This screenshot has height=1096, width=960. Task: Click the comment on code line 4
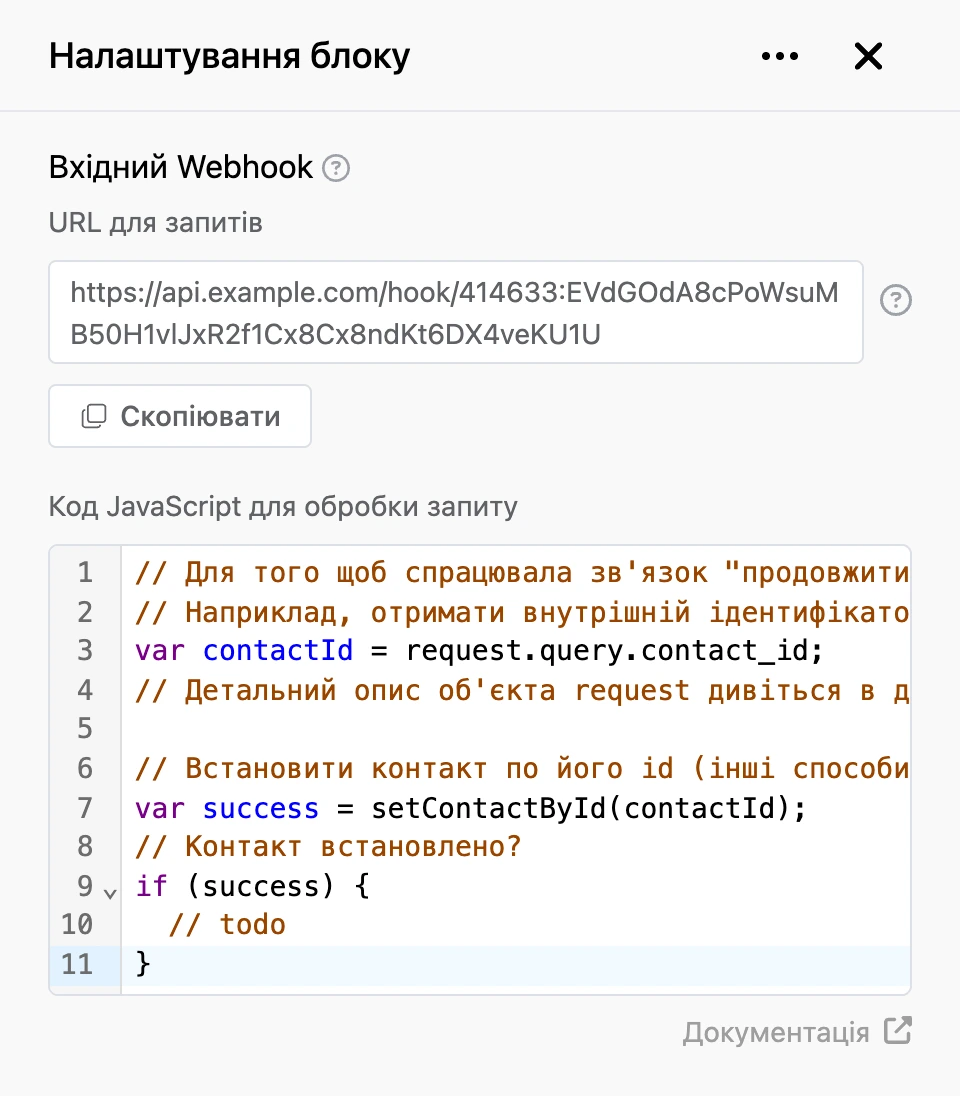(x=522, y=691)
